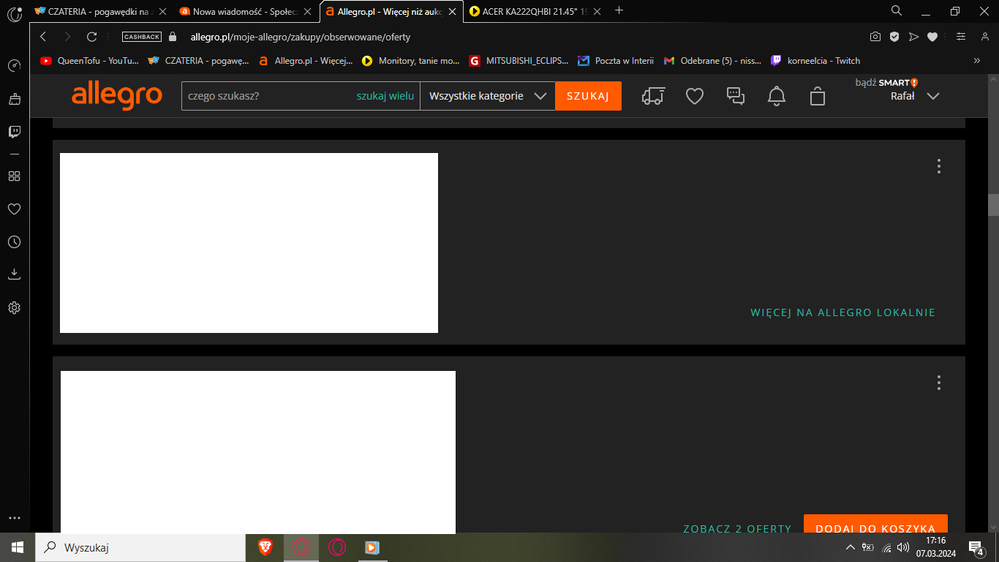Open sidebar three-dots setup menu
The height and width of the screenshot is (562, 999).
click(14, 518)
